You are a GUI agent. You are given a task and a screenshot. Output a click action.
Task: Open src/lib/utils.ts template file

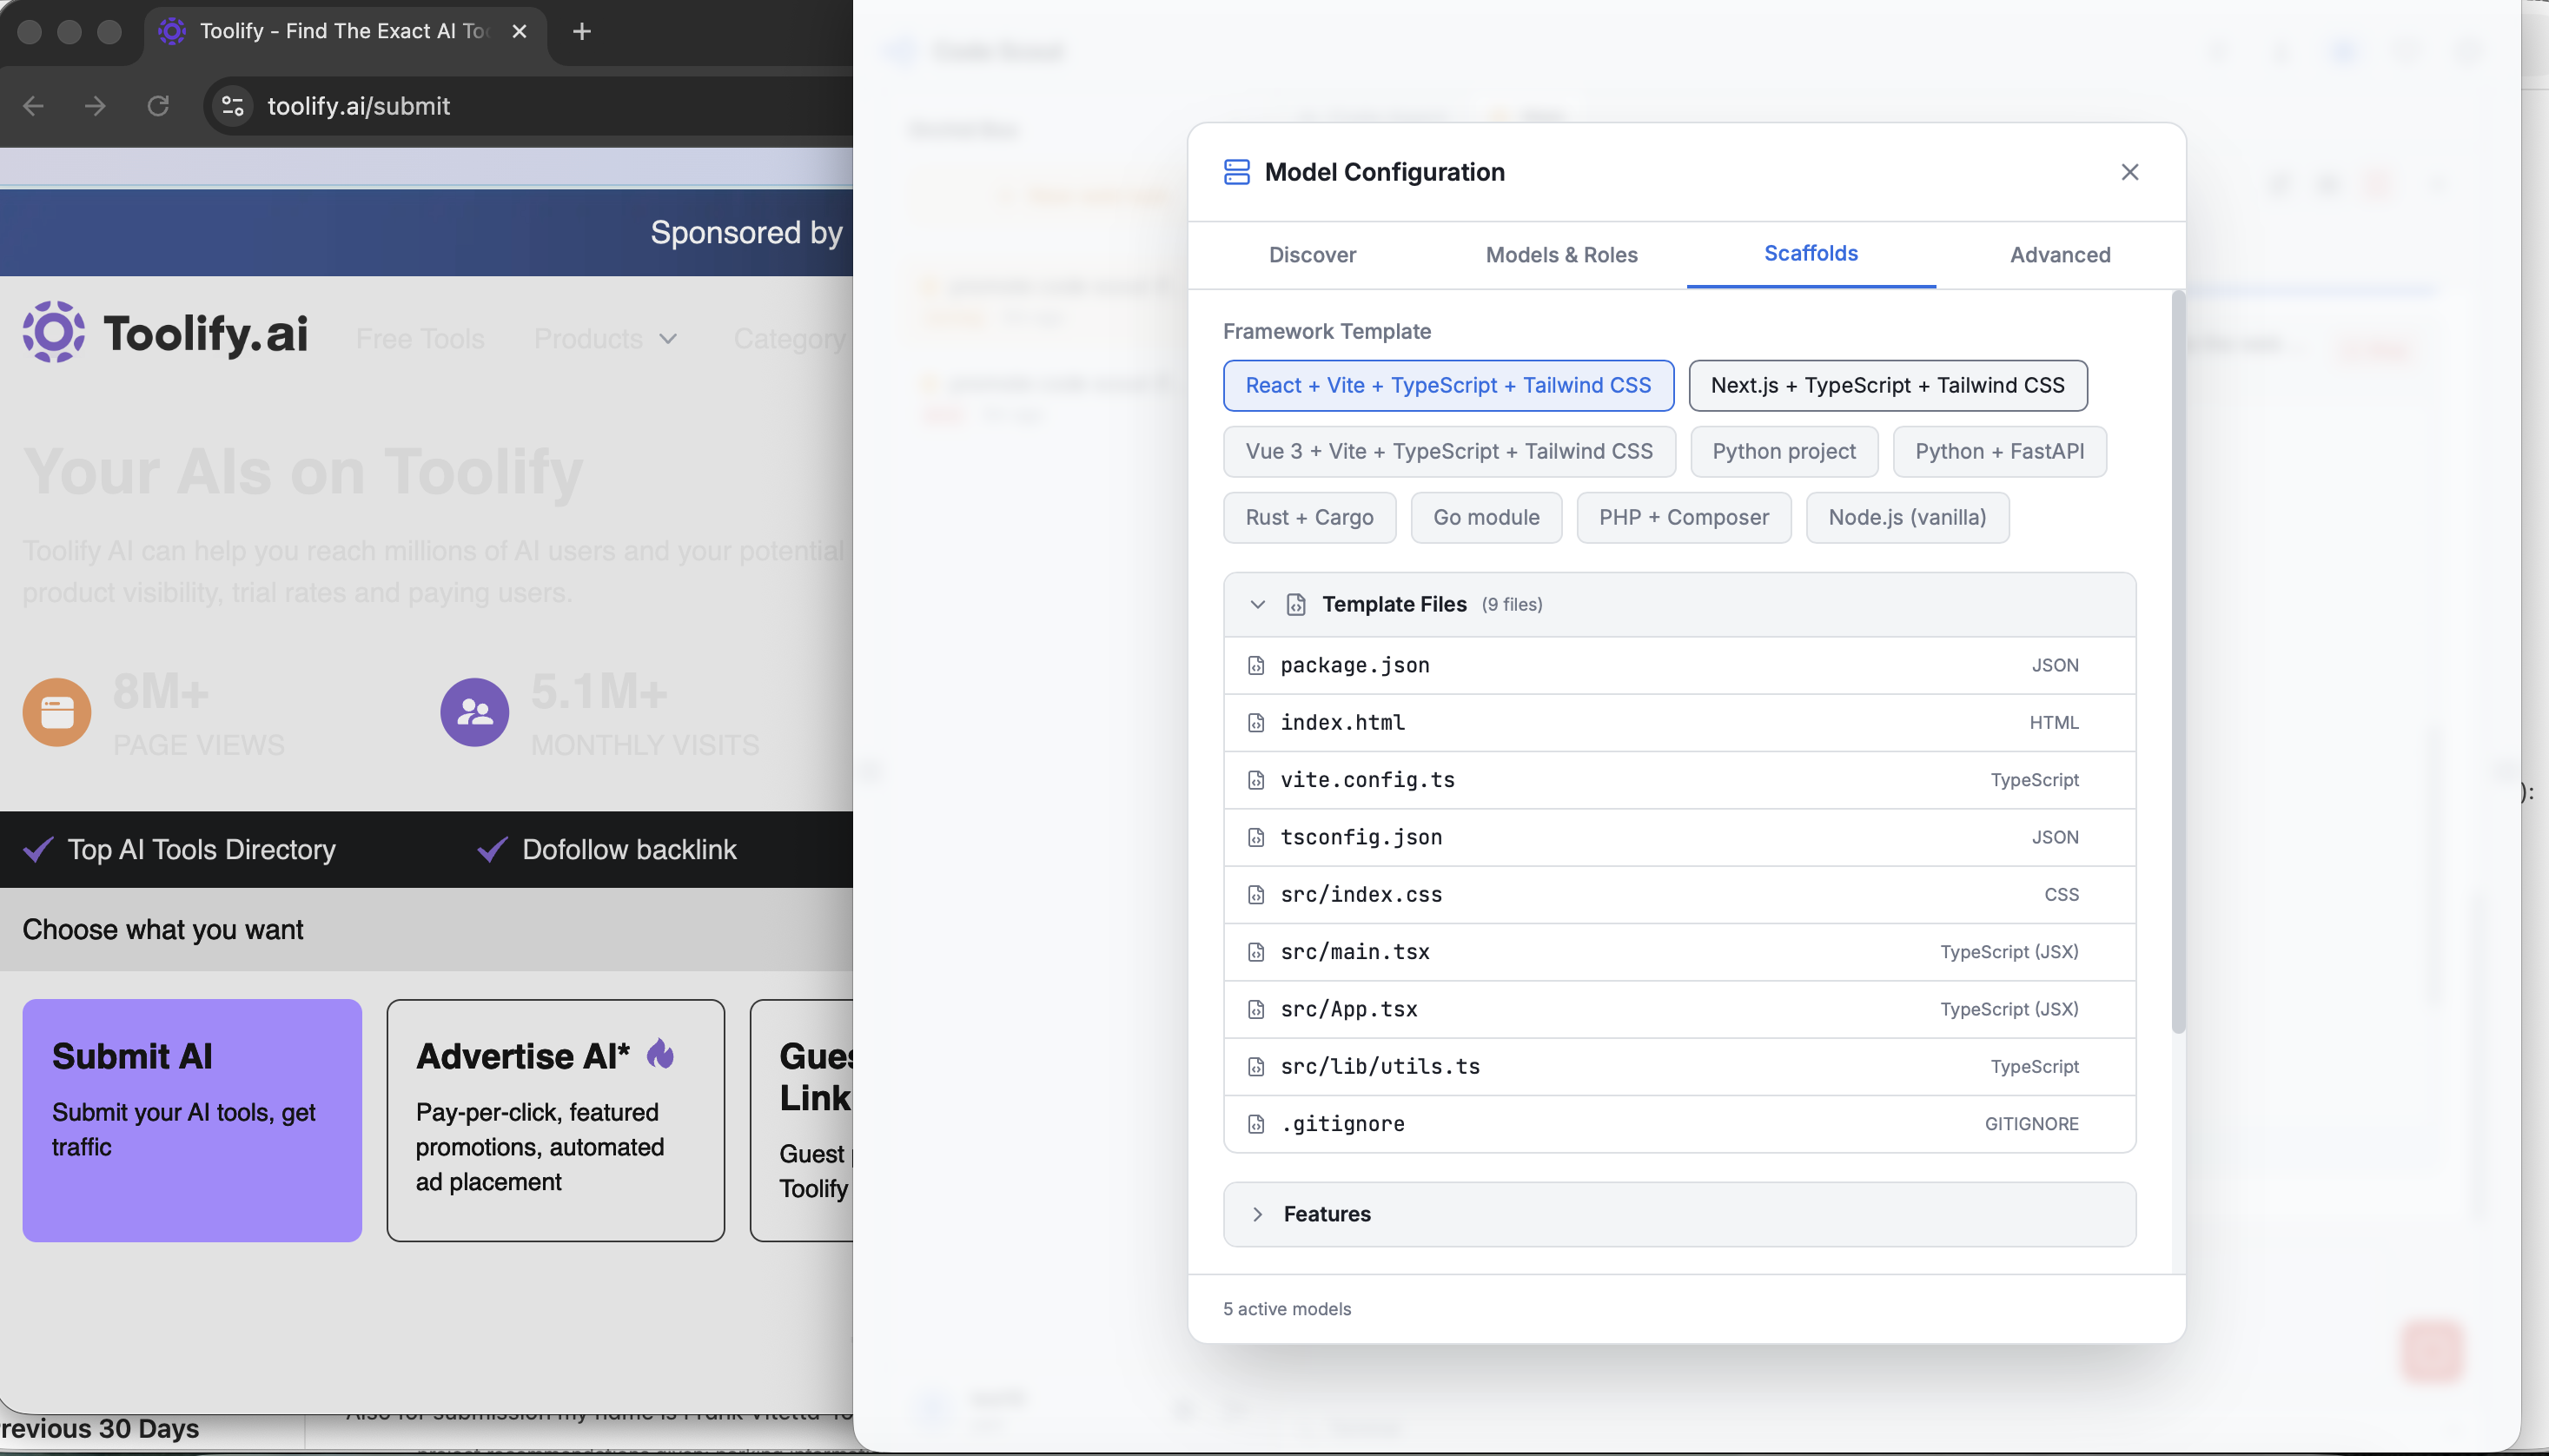[1679, 1066]
